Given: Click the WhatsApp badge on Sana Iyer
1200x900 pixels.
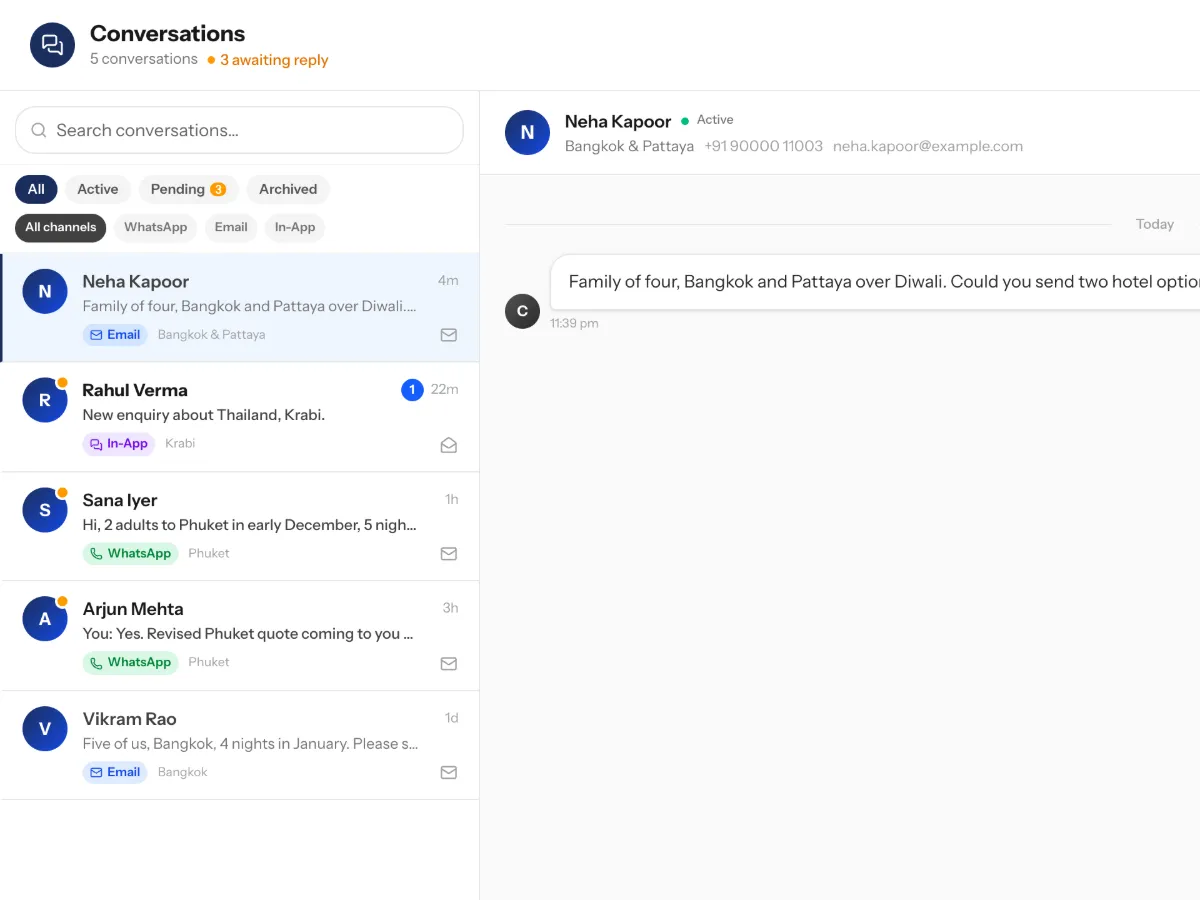Looking at the screenshot, I should 130,553.
